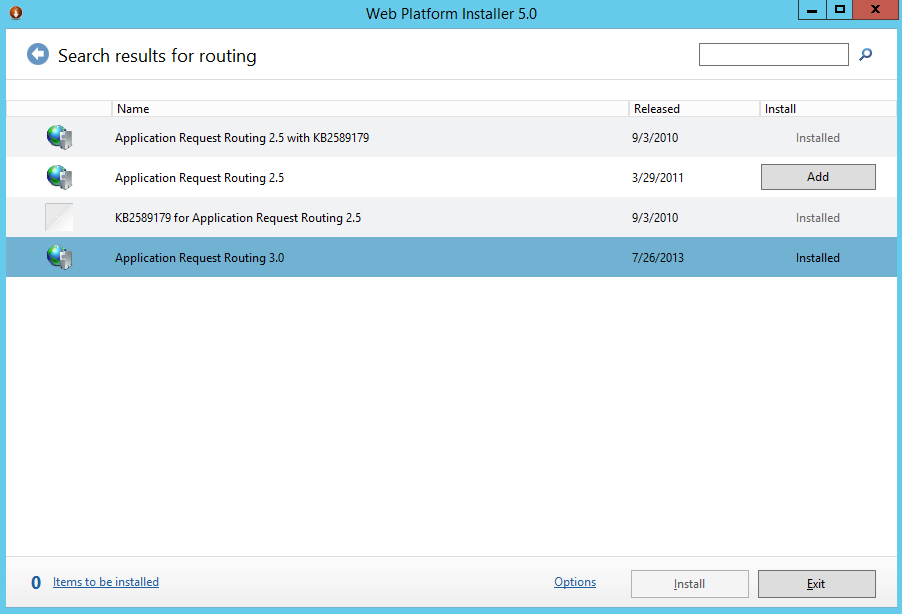Click the Install column header
This screenshot has width=902, height=614.
pyautogui.click(x=828, y=109)
